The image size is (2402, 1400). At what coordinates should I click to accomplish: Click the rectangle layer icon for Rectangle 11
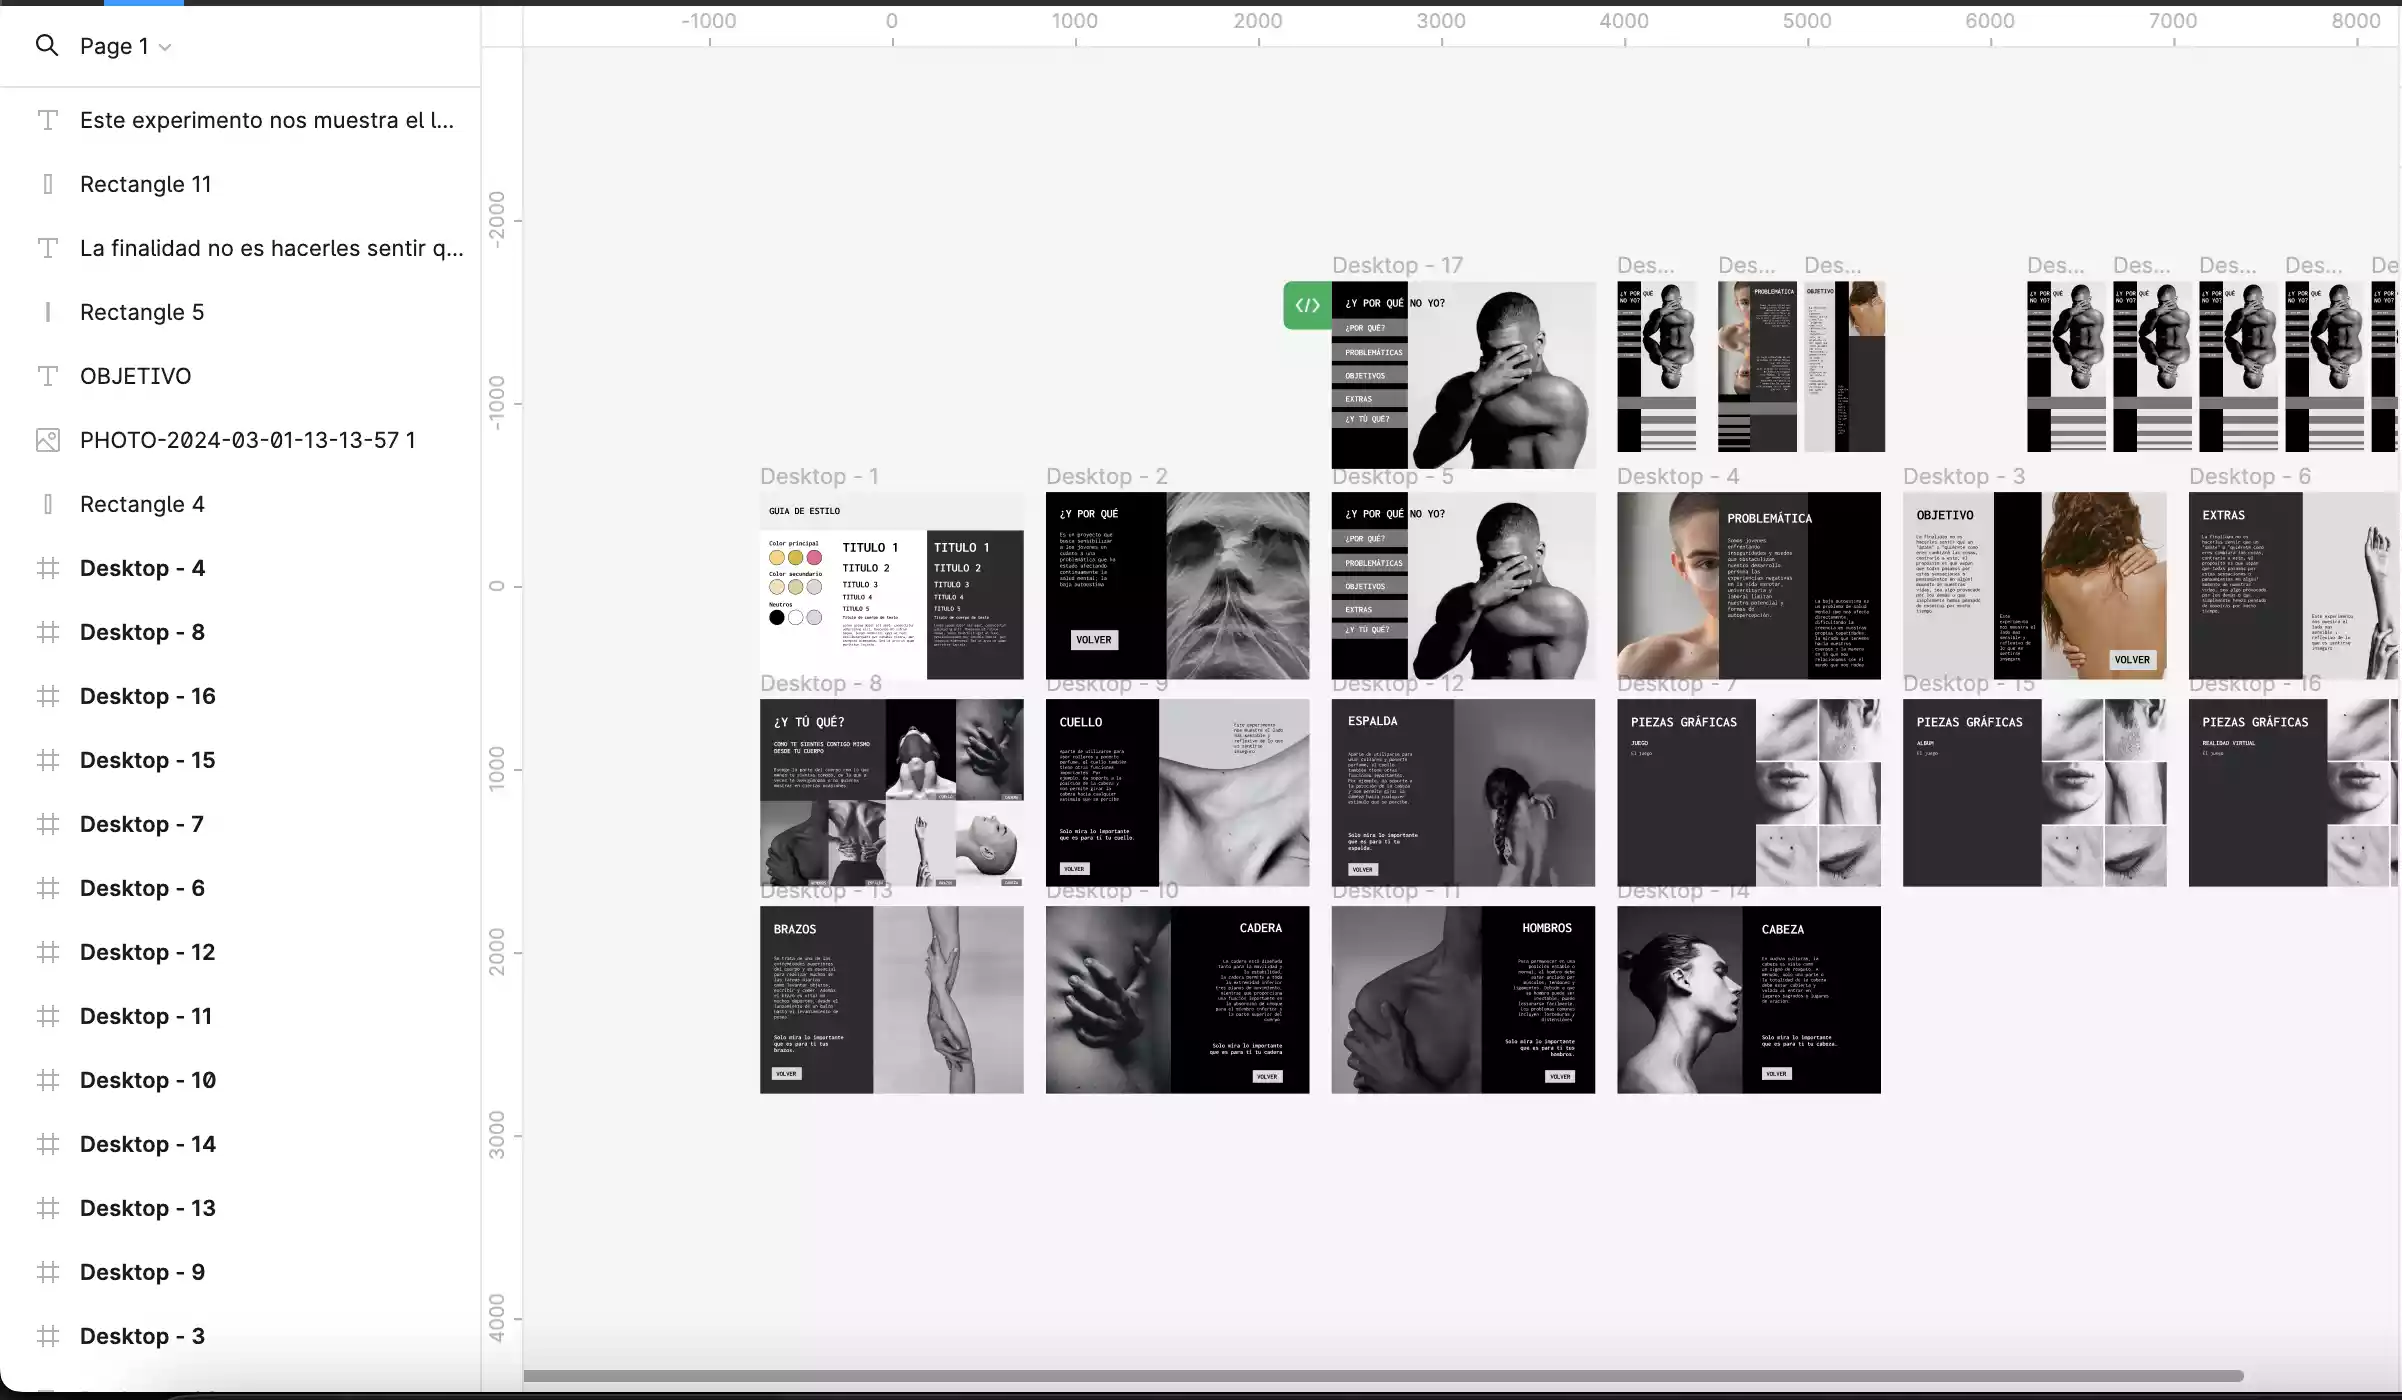click(47, 183)
